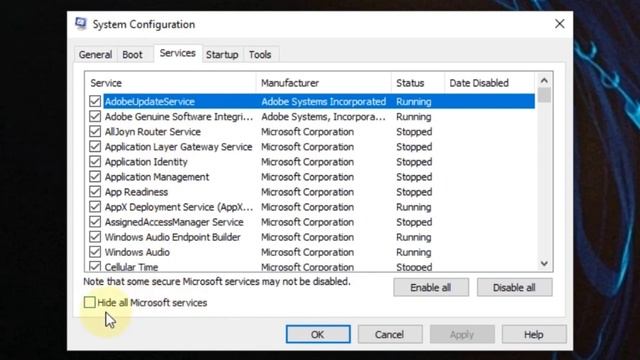Click Running status of Windows Audio
This screenshot has height=360, width=640.
pos(413,252)
